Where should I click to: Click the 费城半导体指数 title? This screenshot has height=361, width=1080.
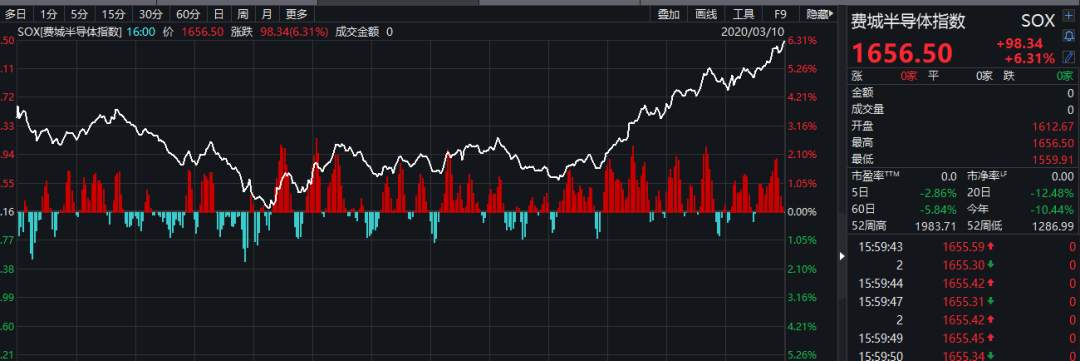908,21
